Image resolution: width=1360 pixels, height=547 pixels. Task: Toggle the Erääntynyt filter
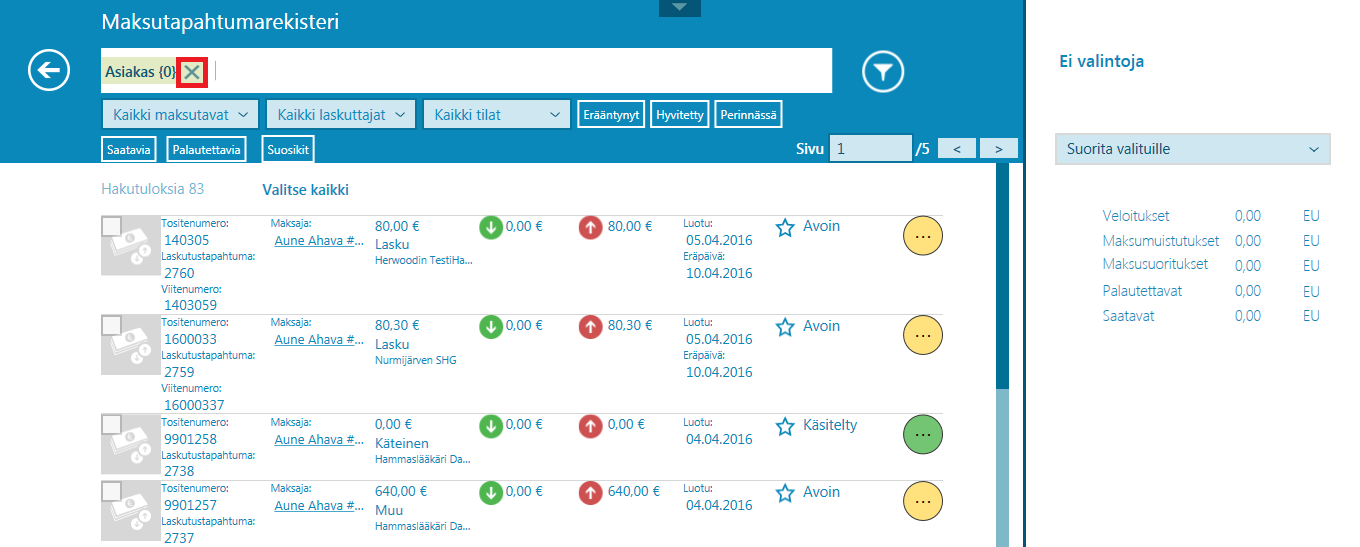pyautogui.click(x=612, y=115)
